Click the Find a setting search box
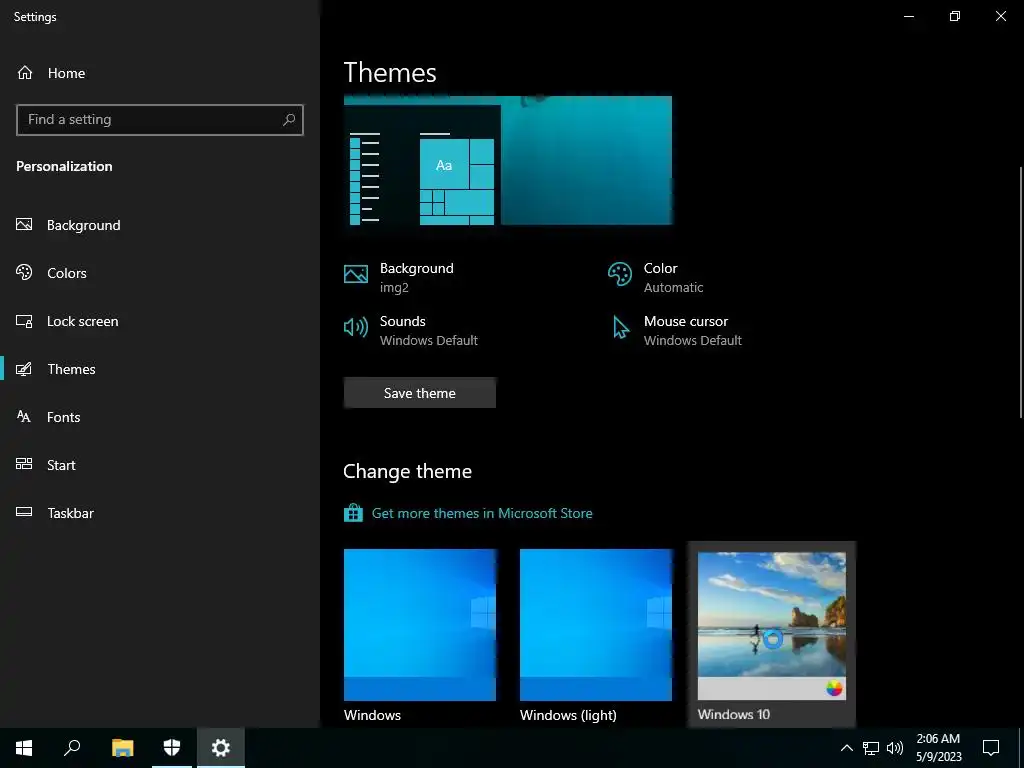 click(x=160, y=120)
